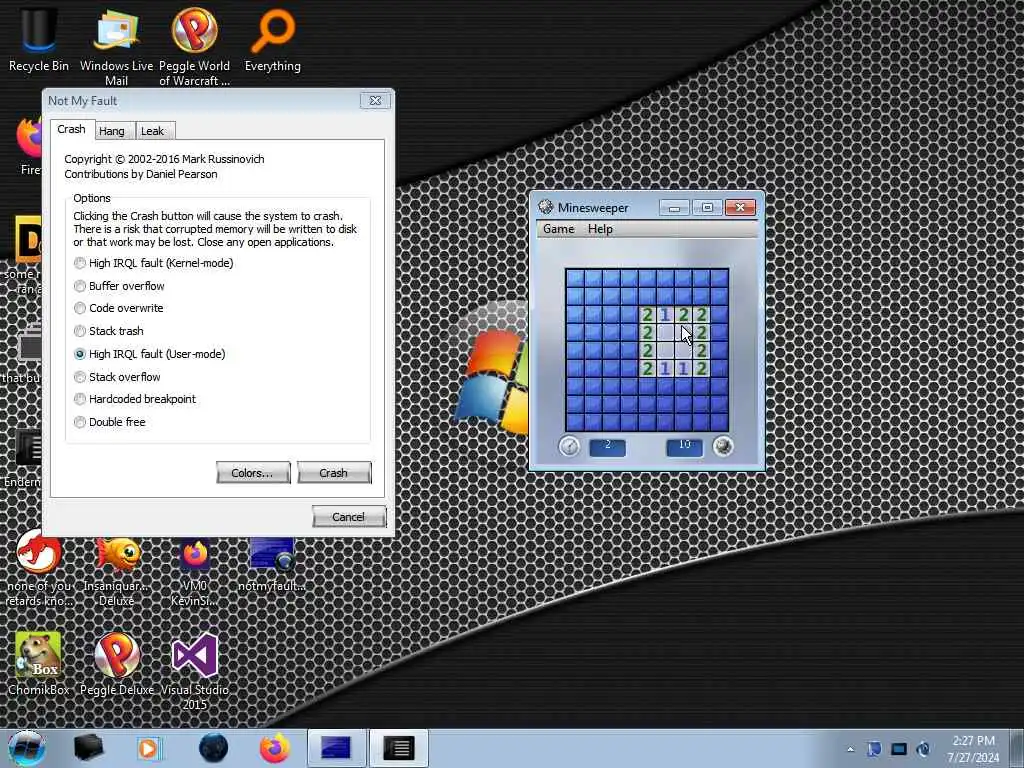Click the Show Desktop strip on the taskbar
The image size is (1024, 768).
point(1017,749)
